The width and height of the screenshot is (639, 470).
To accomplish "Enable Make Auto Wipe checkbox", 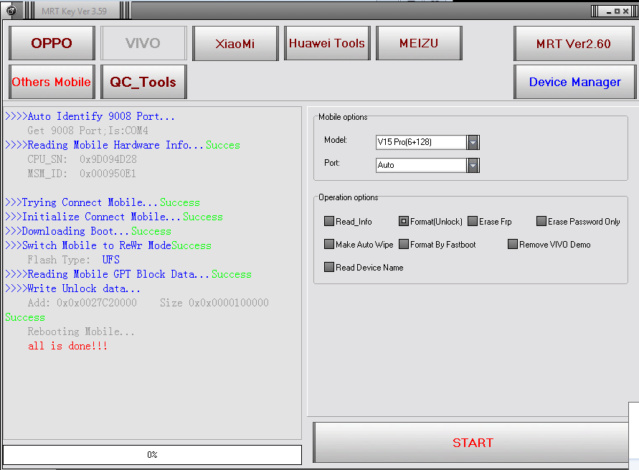I will click(328, 244).
